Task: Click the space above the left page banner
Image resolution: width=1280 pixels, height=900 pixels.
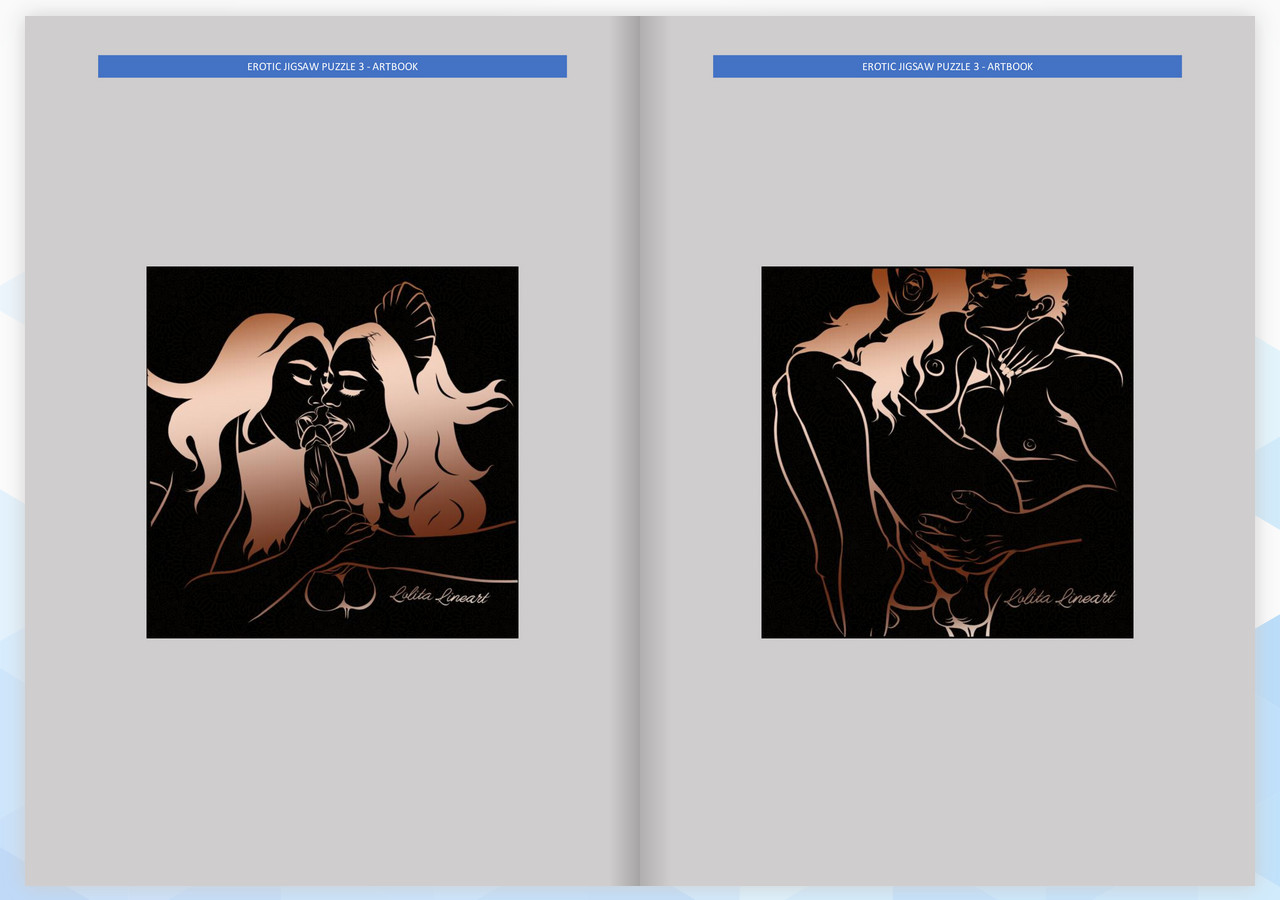Action: tap(332, 35)
